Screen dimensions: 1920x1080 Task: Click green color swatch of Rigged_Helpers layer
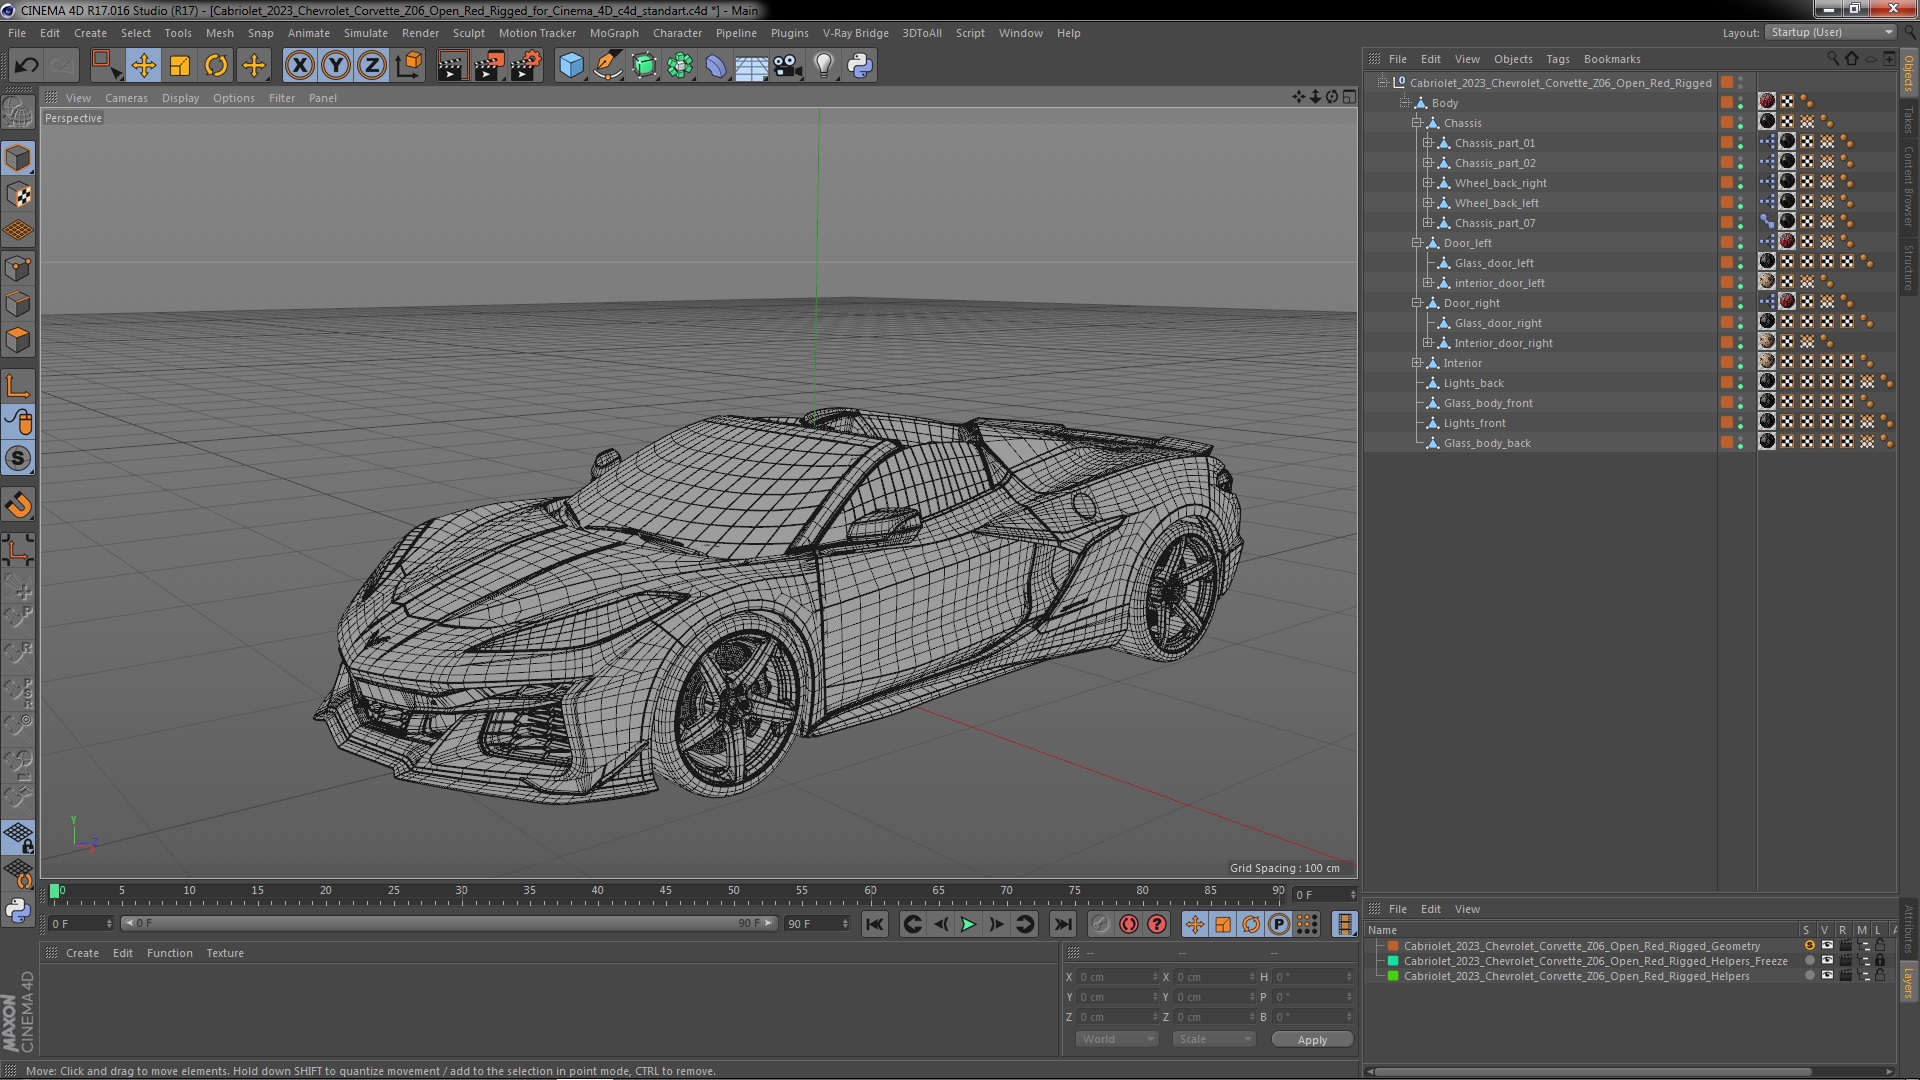(x=1392, y=976)
